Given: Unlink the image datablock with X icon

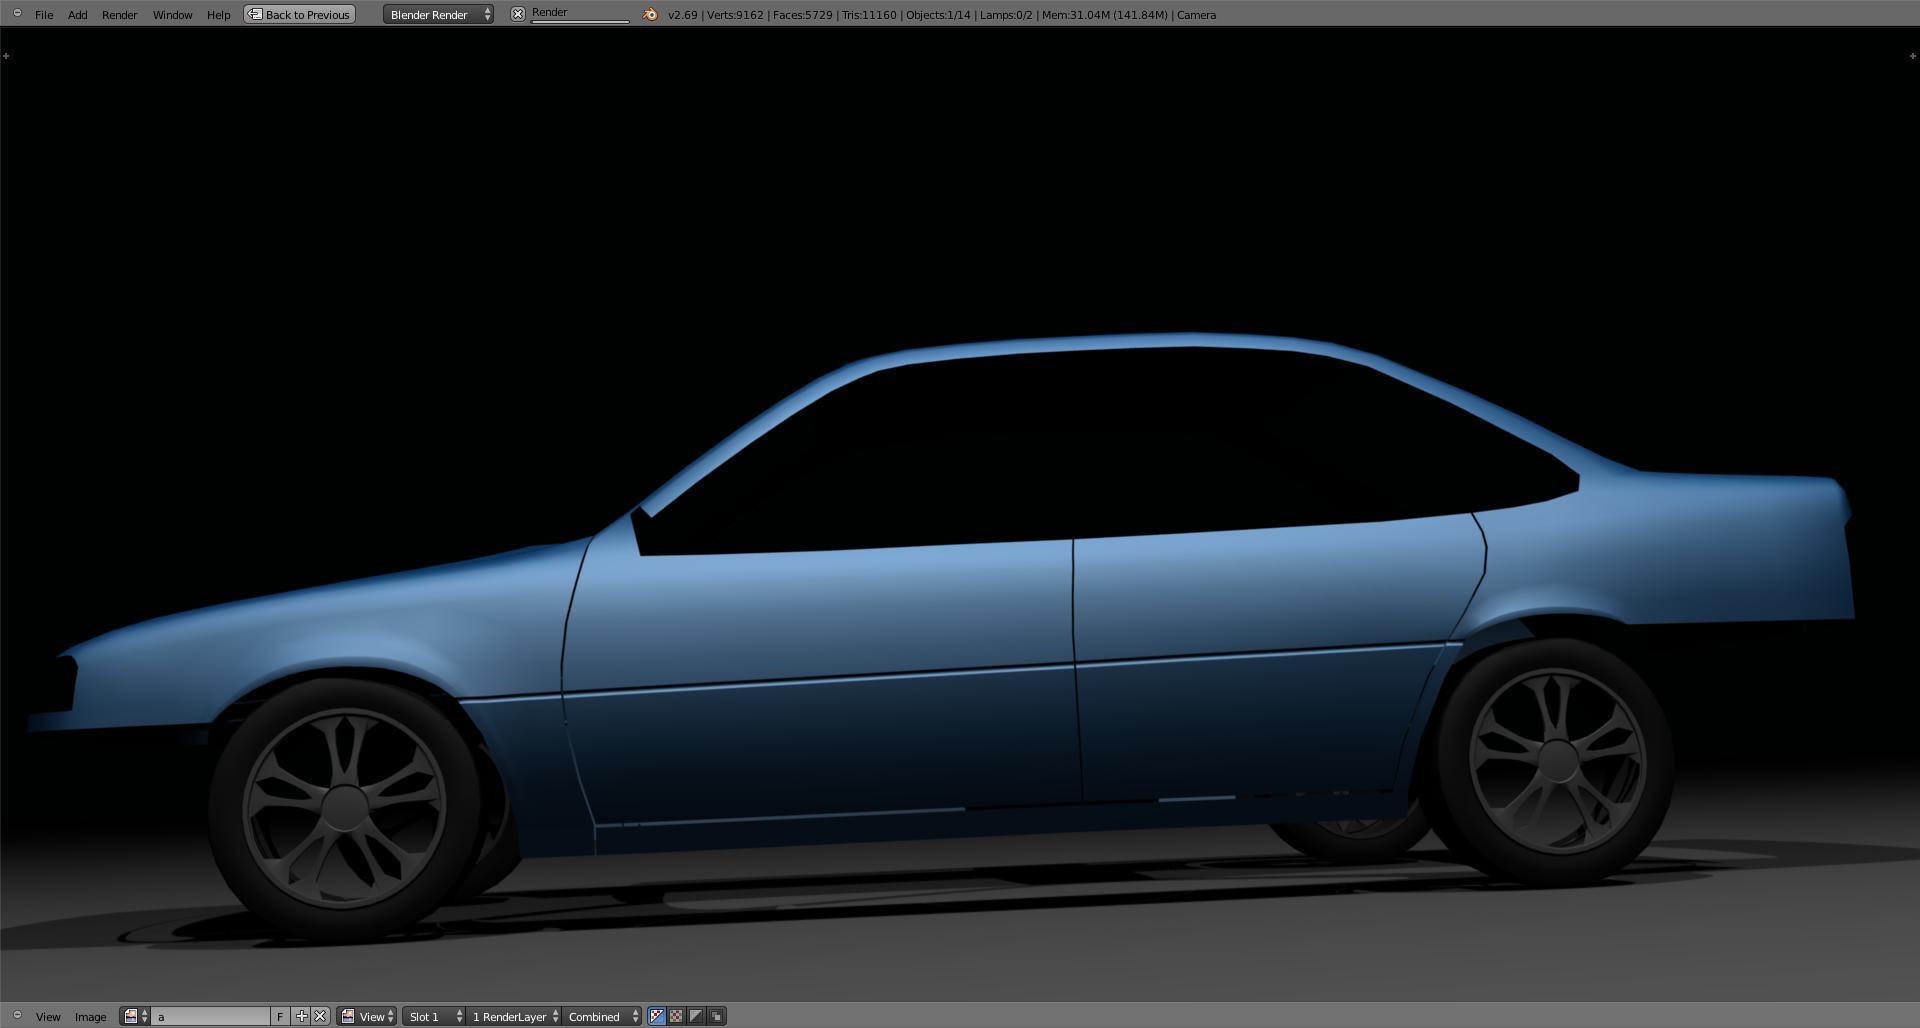Looking at the screenshot, I should [x=320, y=1016].
